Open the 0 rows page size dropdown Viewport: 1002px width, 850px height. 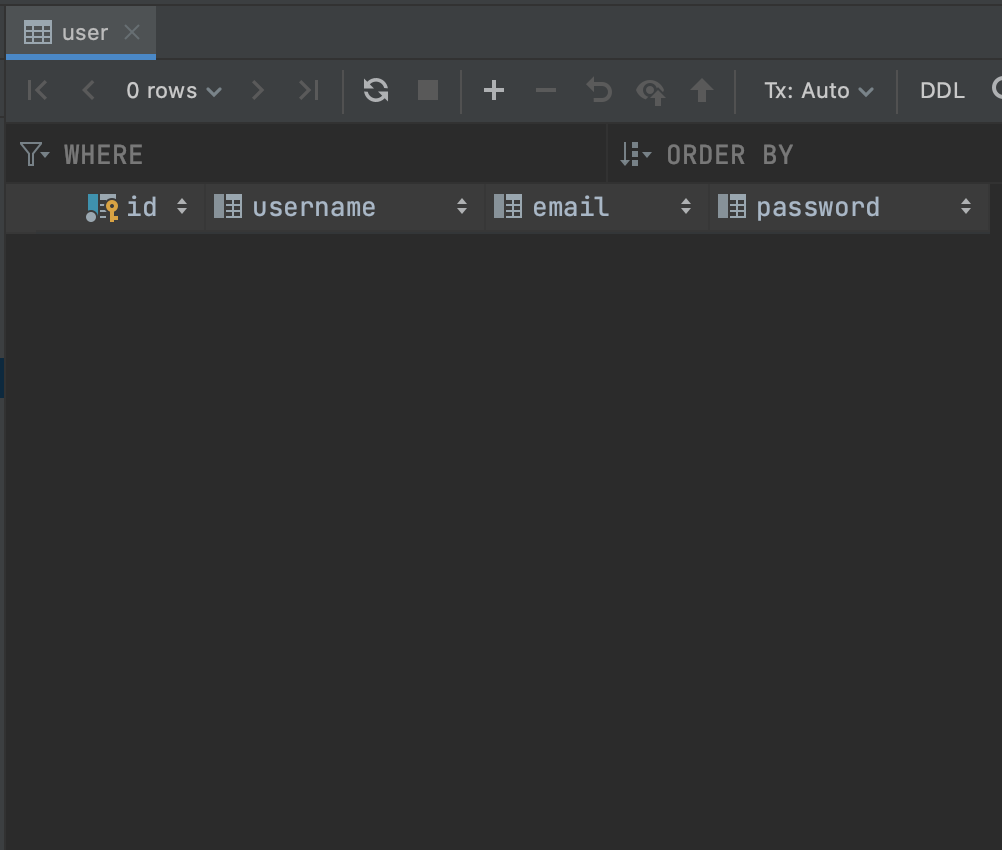click(x=174, y=91)
